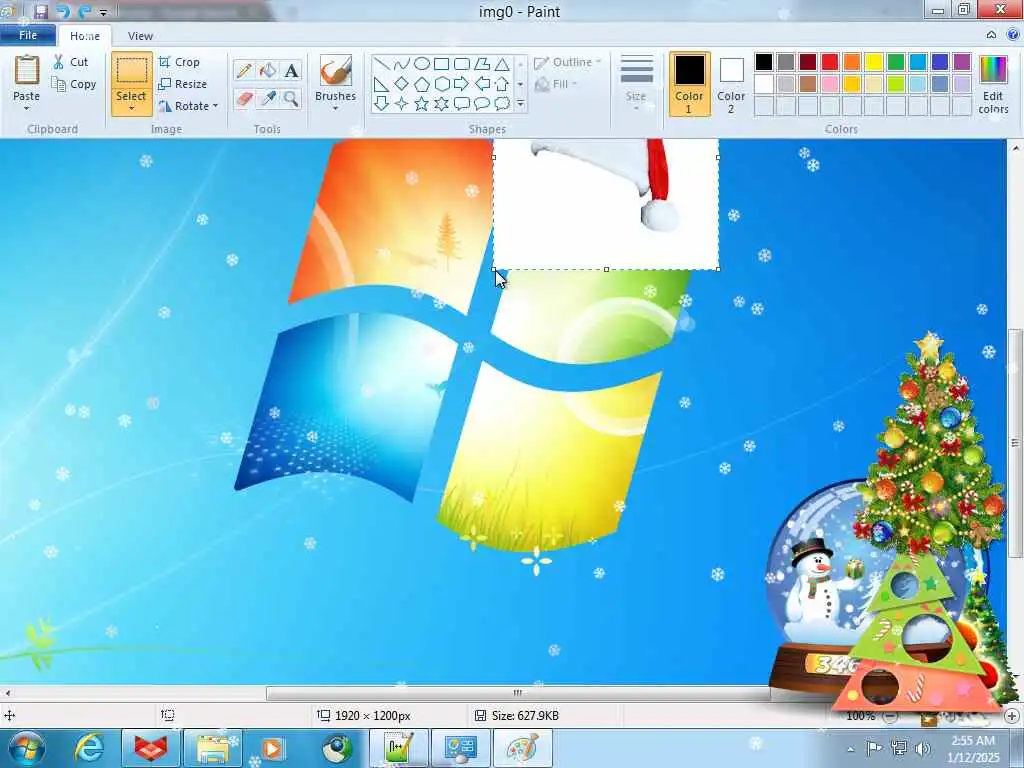Select the Fill with color bucket tool

coord(268,71)
